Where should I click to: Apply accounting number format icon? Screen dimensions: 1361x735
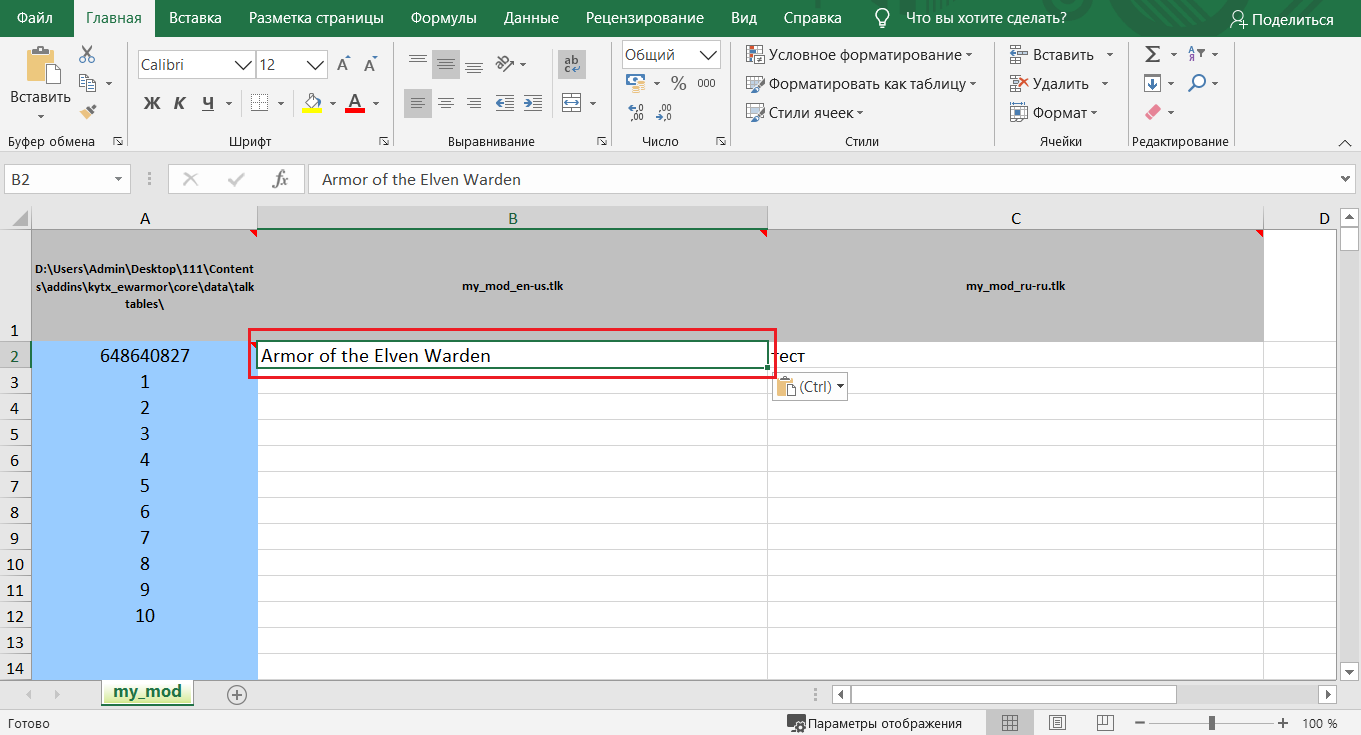tap(636, 82)
